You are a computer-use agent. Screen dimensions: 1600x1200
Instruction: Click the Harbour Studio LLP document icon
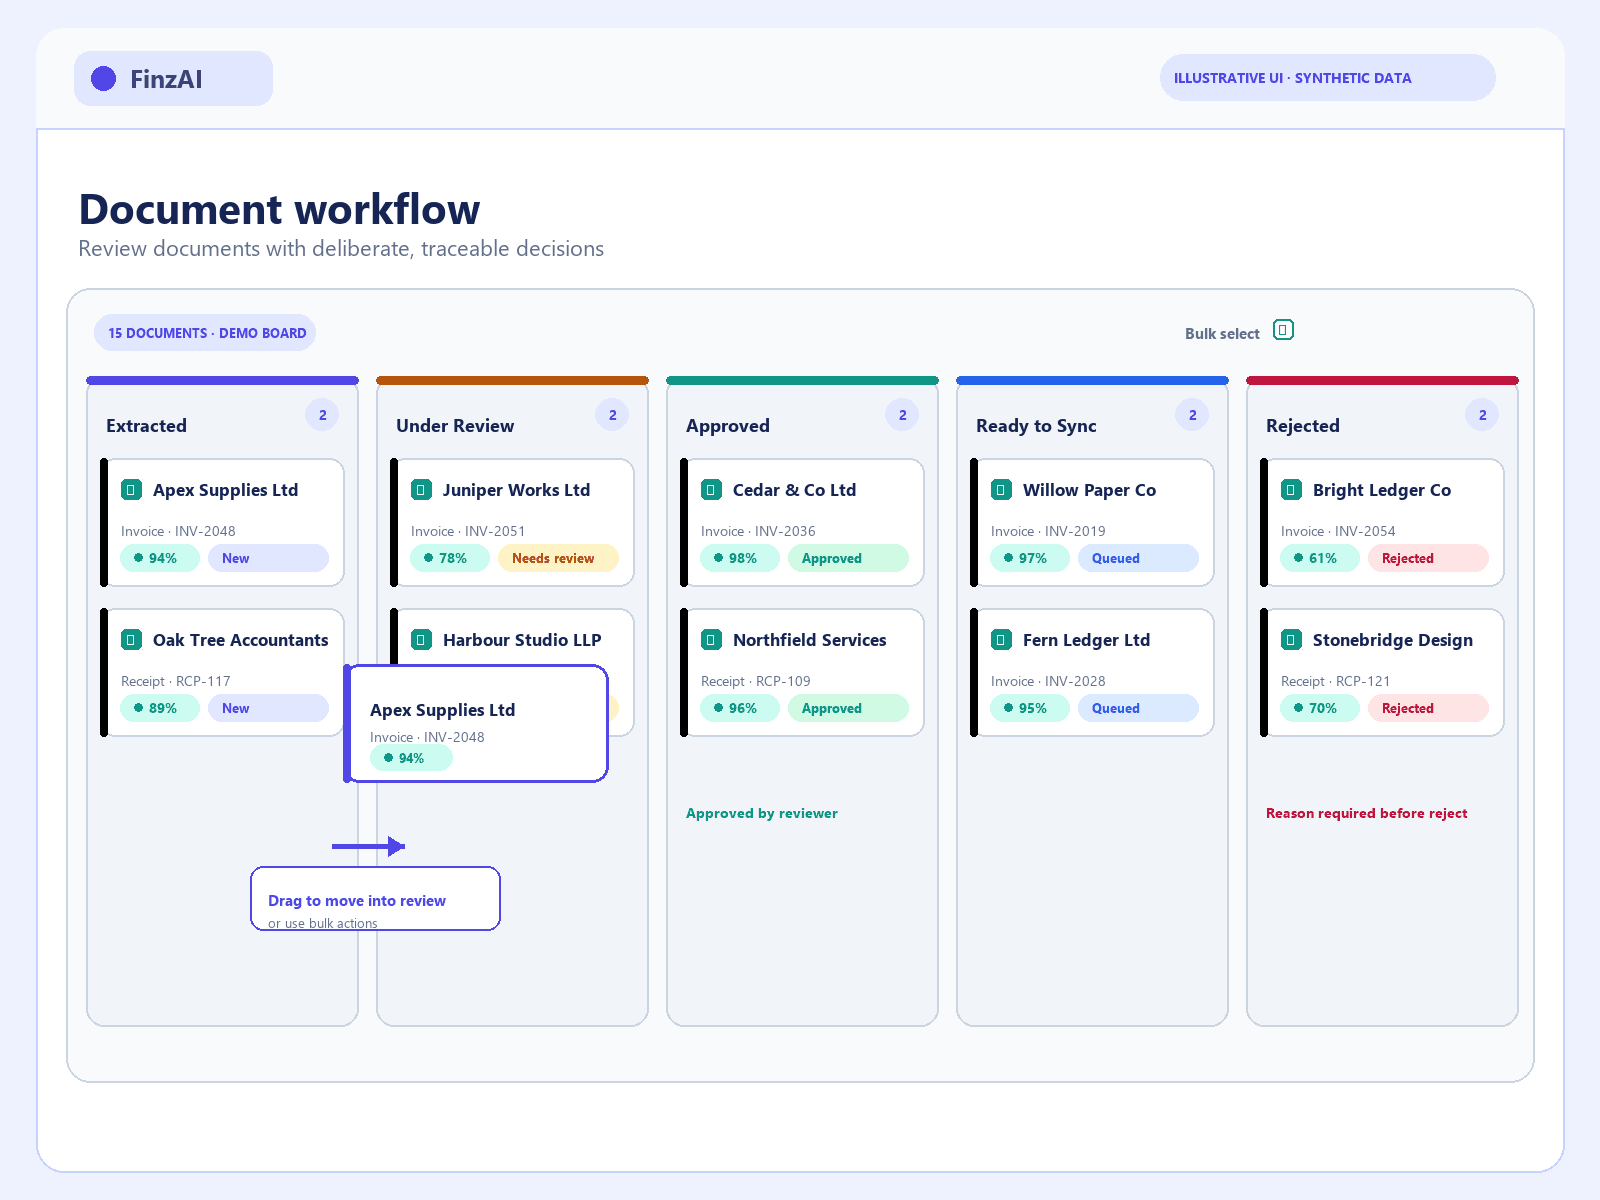coord(421,640)
